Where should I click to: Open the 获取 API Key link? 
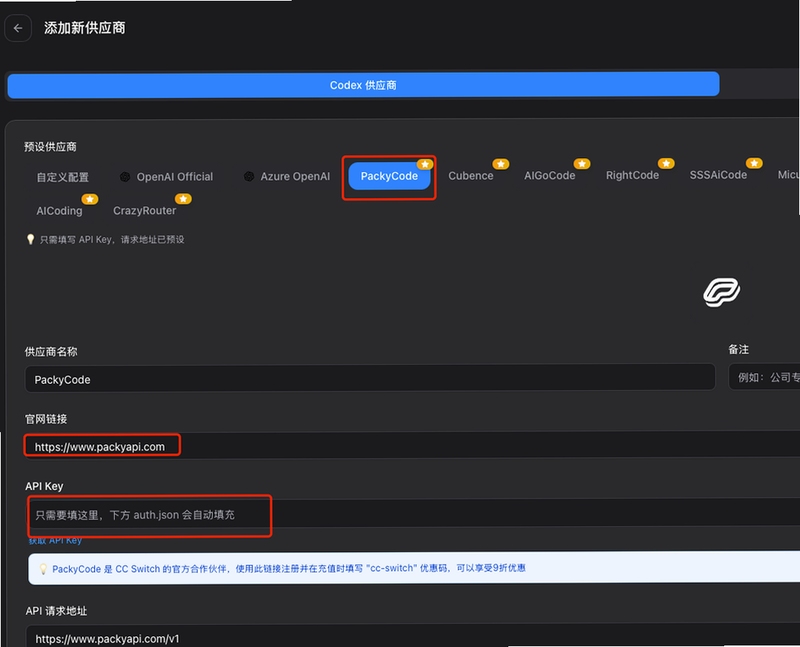pos(55,540)
